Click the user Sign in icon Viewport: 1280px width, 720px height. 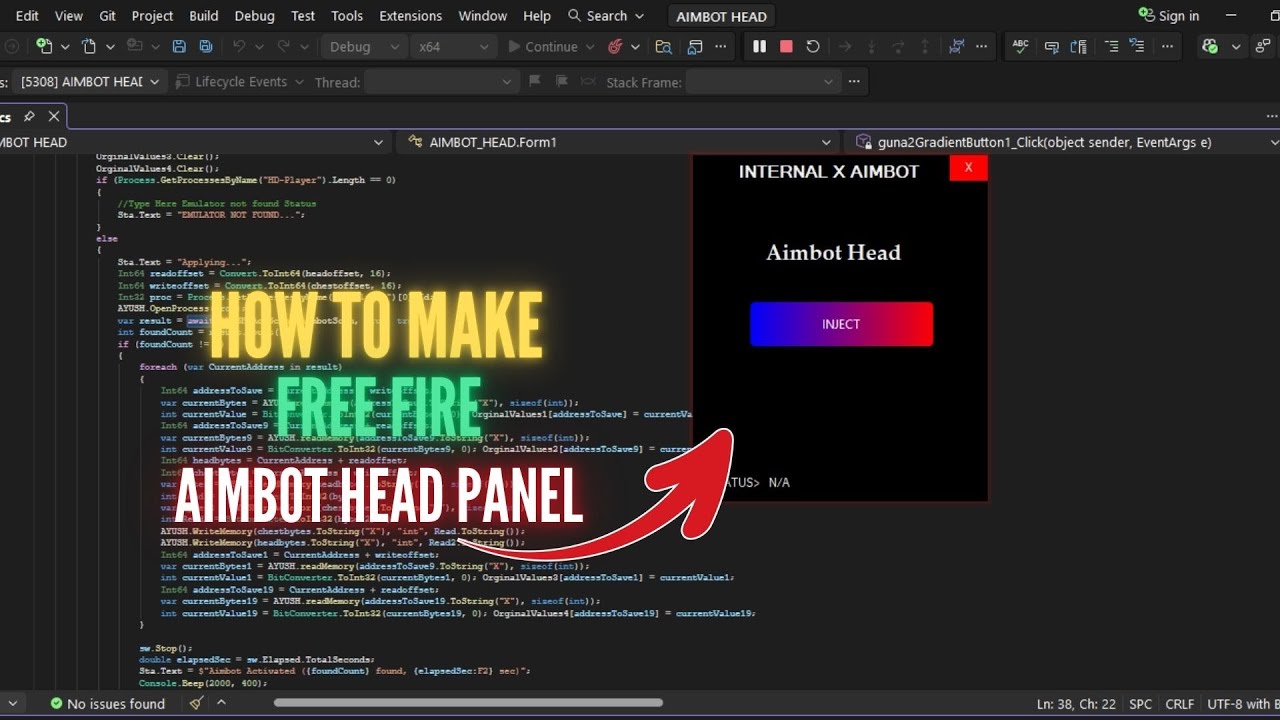(x=1147, y=15)
